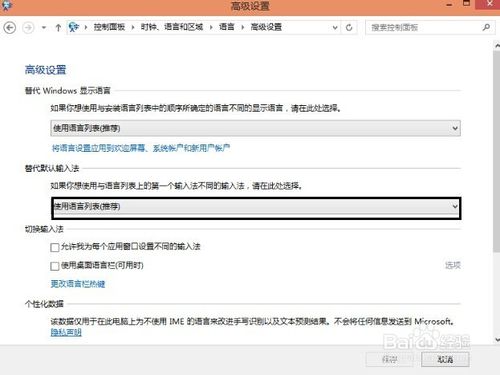Click the scrollbar up arrow

click(497, 45)
